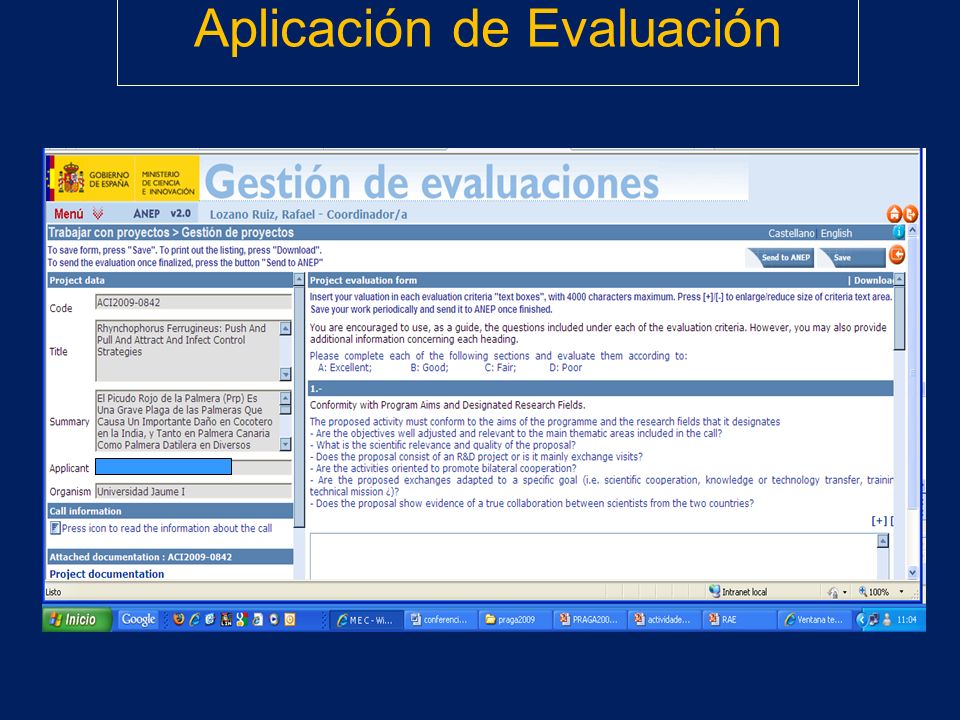
Task: Click evaluation form panel scroll up arrow
Action: [899, 279]
